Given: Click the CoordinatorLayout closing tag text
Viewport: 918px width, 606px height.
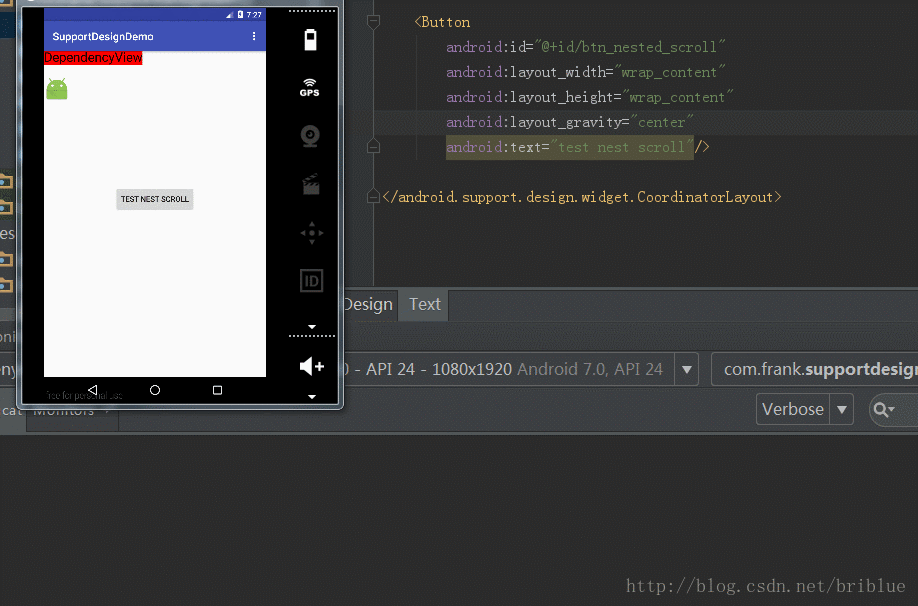Looking at the screenshot, I should [582, 197].
